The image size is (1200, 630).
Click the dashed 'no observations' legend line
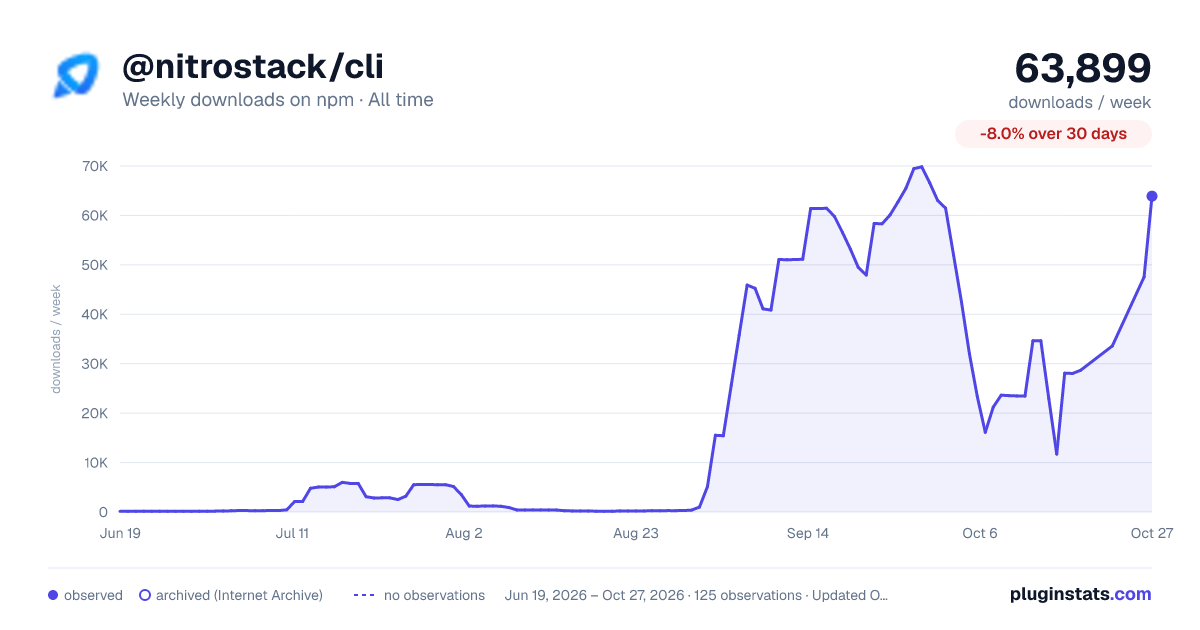point(364,595)
